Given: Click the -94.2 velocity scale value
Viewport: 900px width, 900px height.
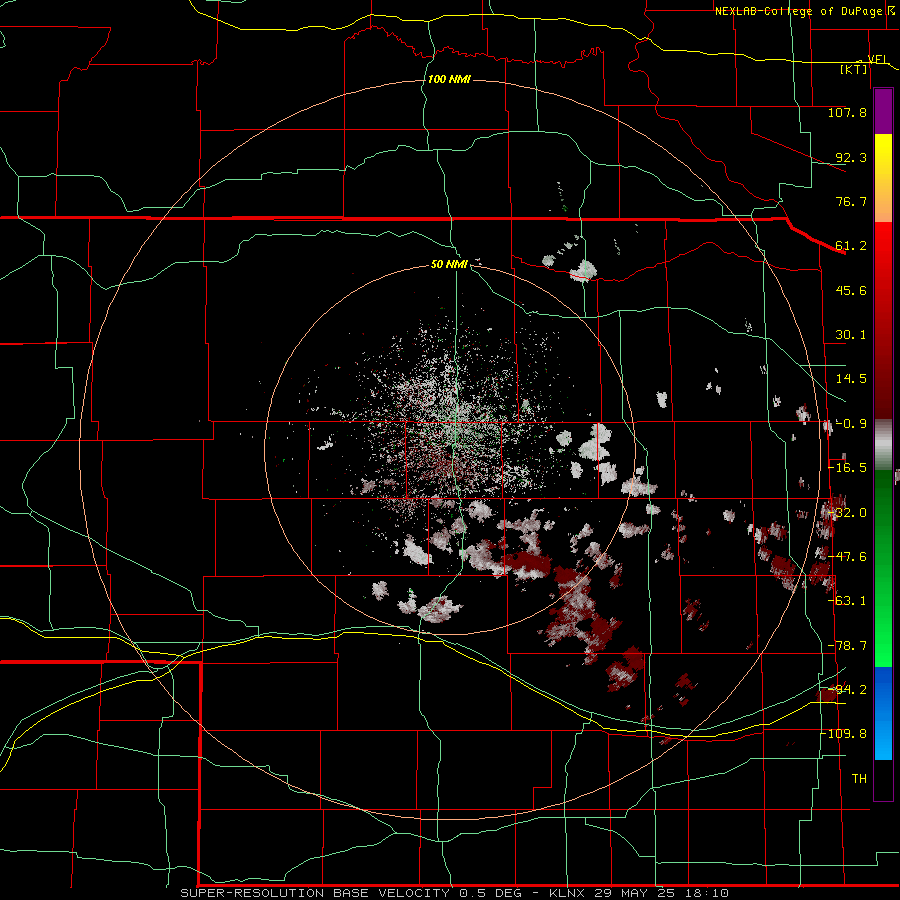Looking at the screenshot, I should [x=847, y=689].
